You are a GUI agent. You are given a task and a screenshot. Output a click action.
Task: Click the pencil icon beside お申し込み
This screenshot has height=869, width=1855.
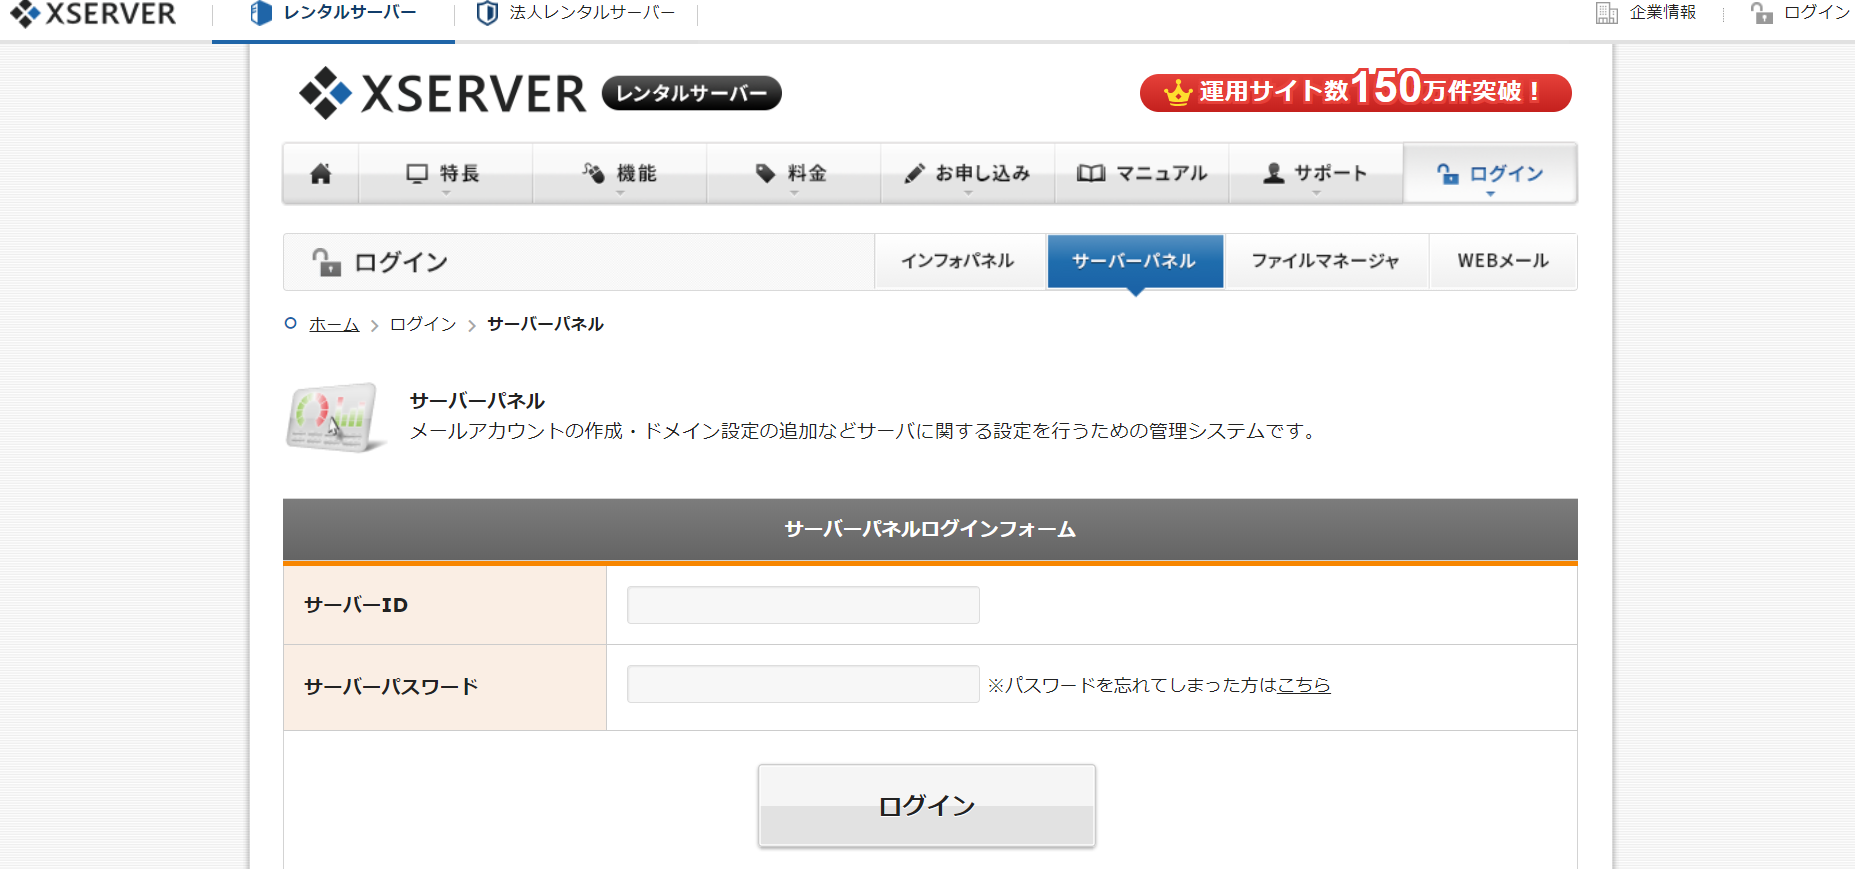[x=914, y=173]
